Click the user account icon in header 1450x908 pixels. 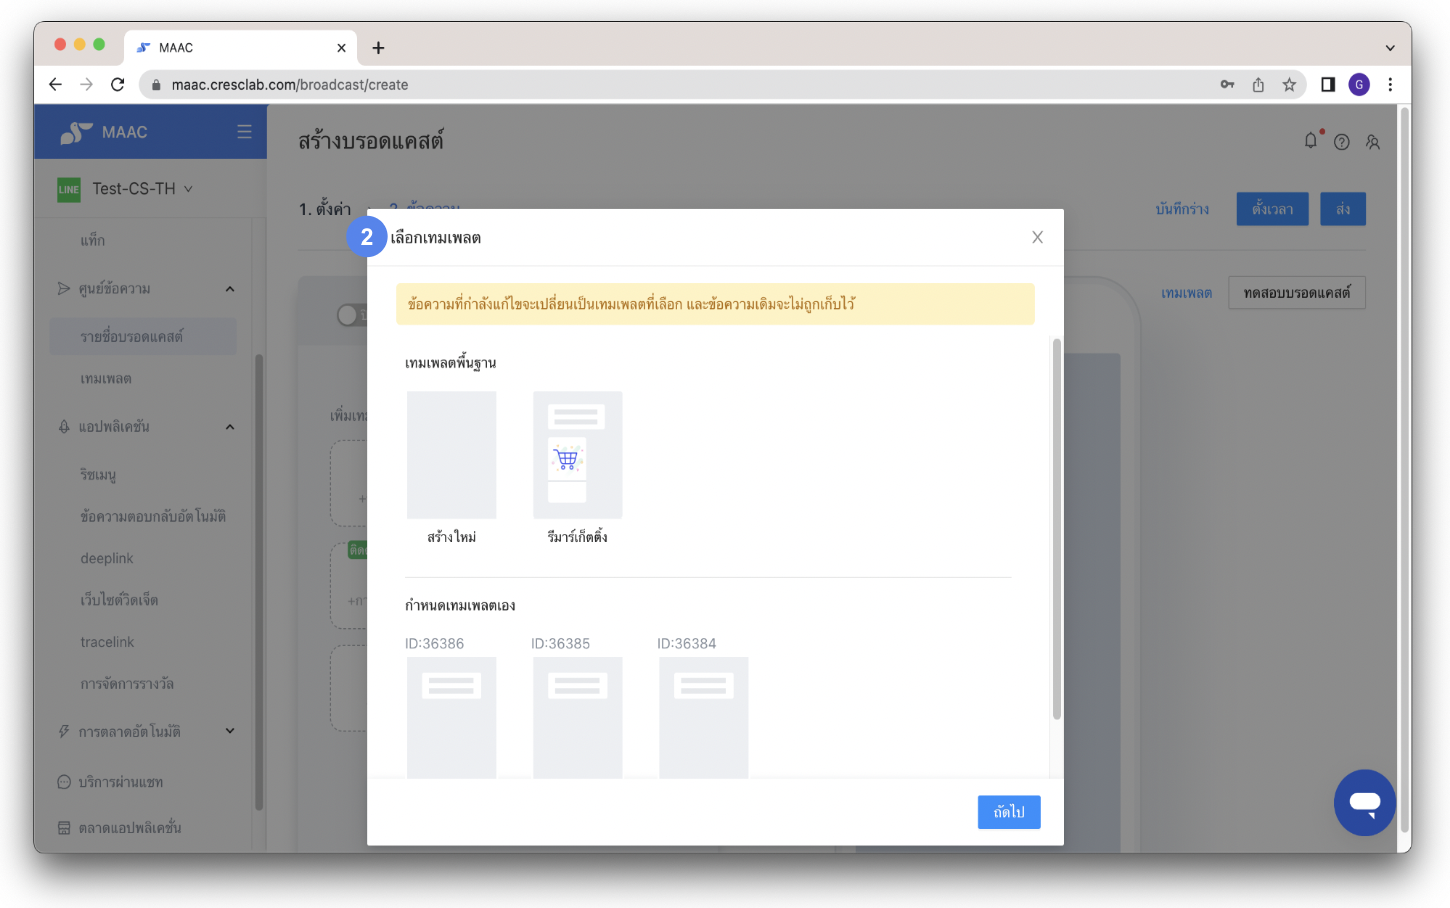[1373, 142]
